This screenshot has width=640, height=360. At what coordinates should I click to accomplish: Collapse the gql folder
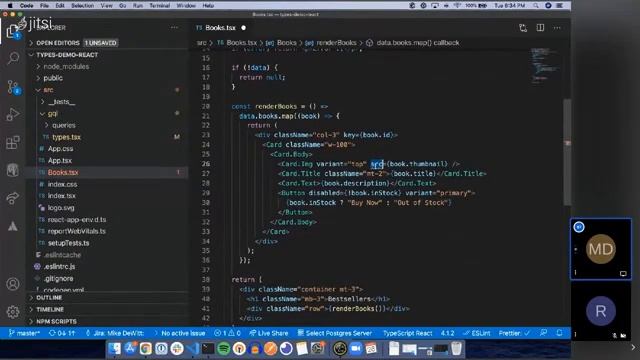(53, 113)
